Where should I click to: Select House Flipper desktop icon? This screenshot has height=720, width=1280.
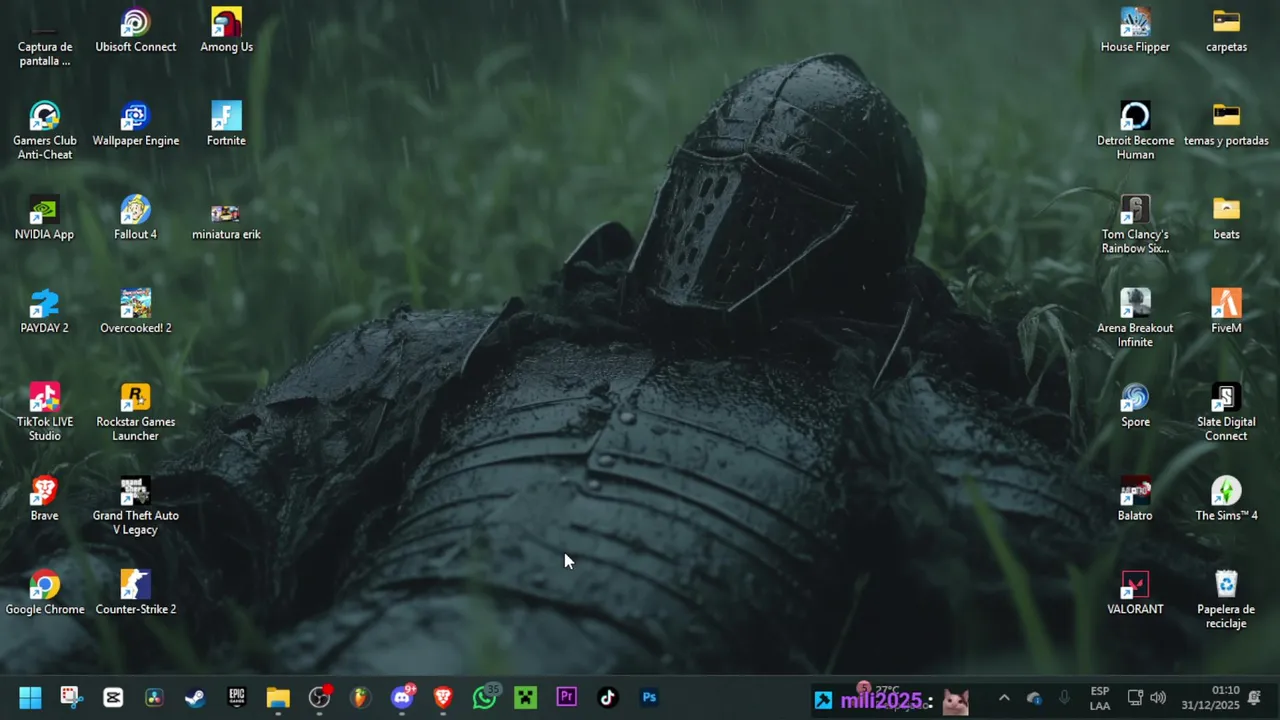tap(1135, 31)
